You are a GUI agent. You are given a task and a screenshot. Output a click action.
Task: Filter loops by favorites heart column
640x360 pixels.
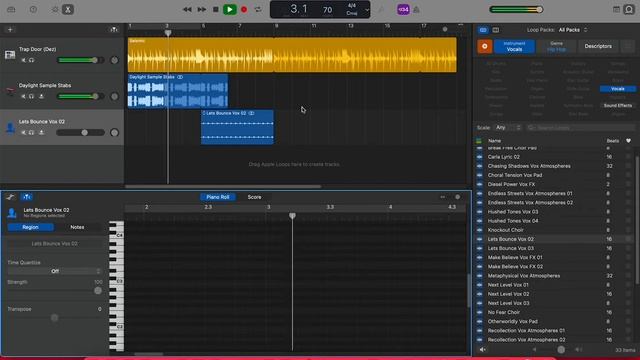[x=629, y=141]
